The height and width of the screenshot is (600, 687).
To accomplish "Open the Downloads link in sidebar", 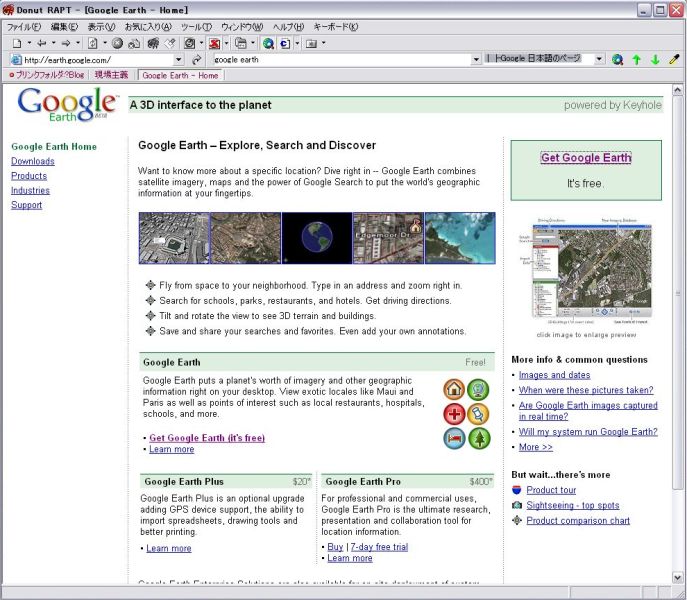I will pos(33,161).
